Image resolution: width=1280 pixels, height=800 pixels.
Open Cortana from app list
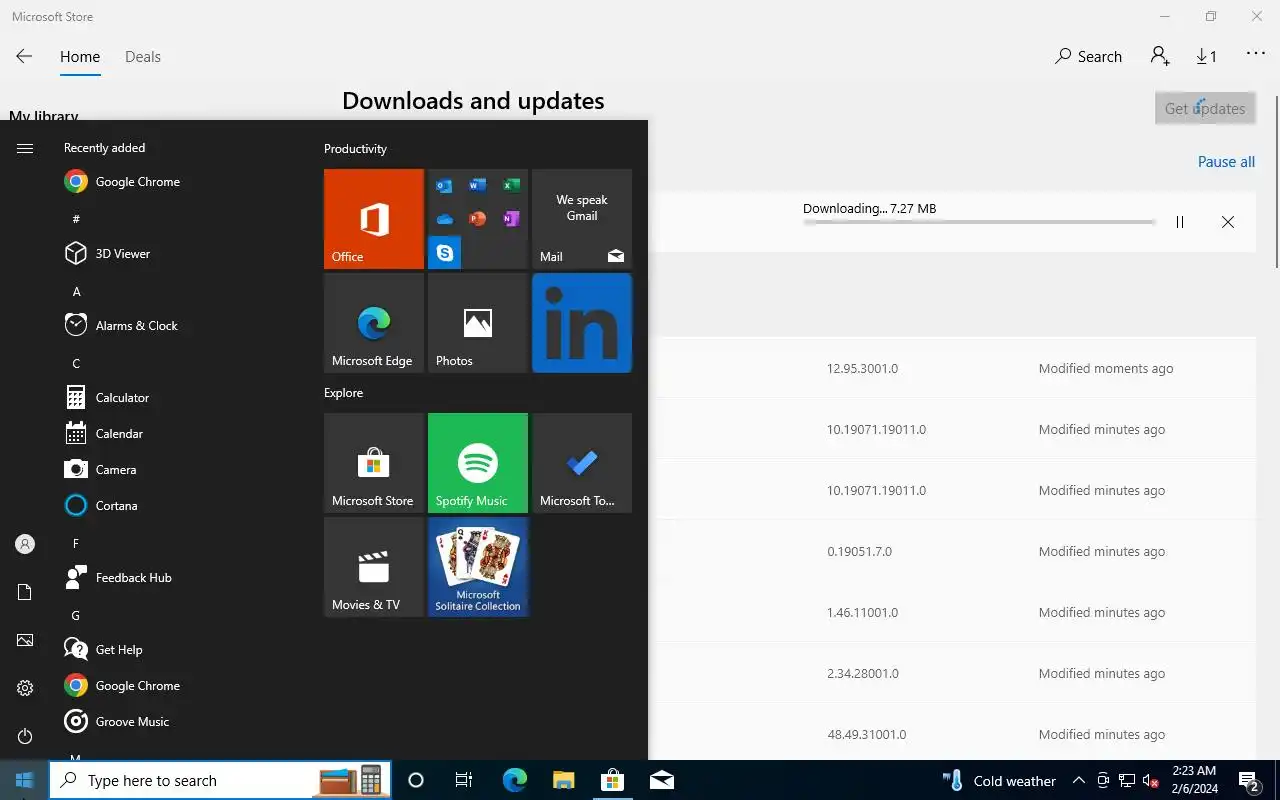click(160, 506)
